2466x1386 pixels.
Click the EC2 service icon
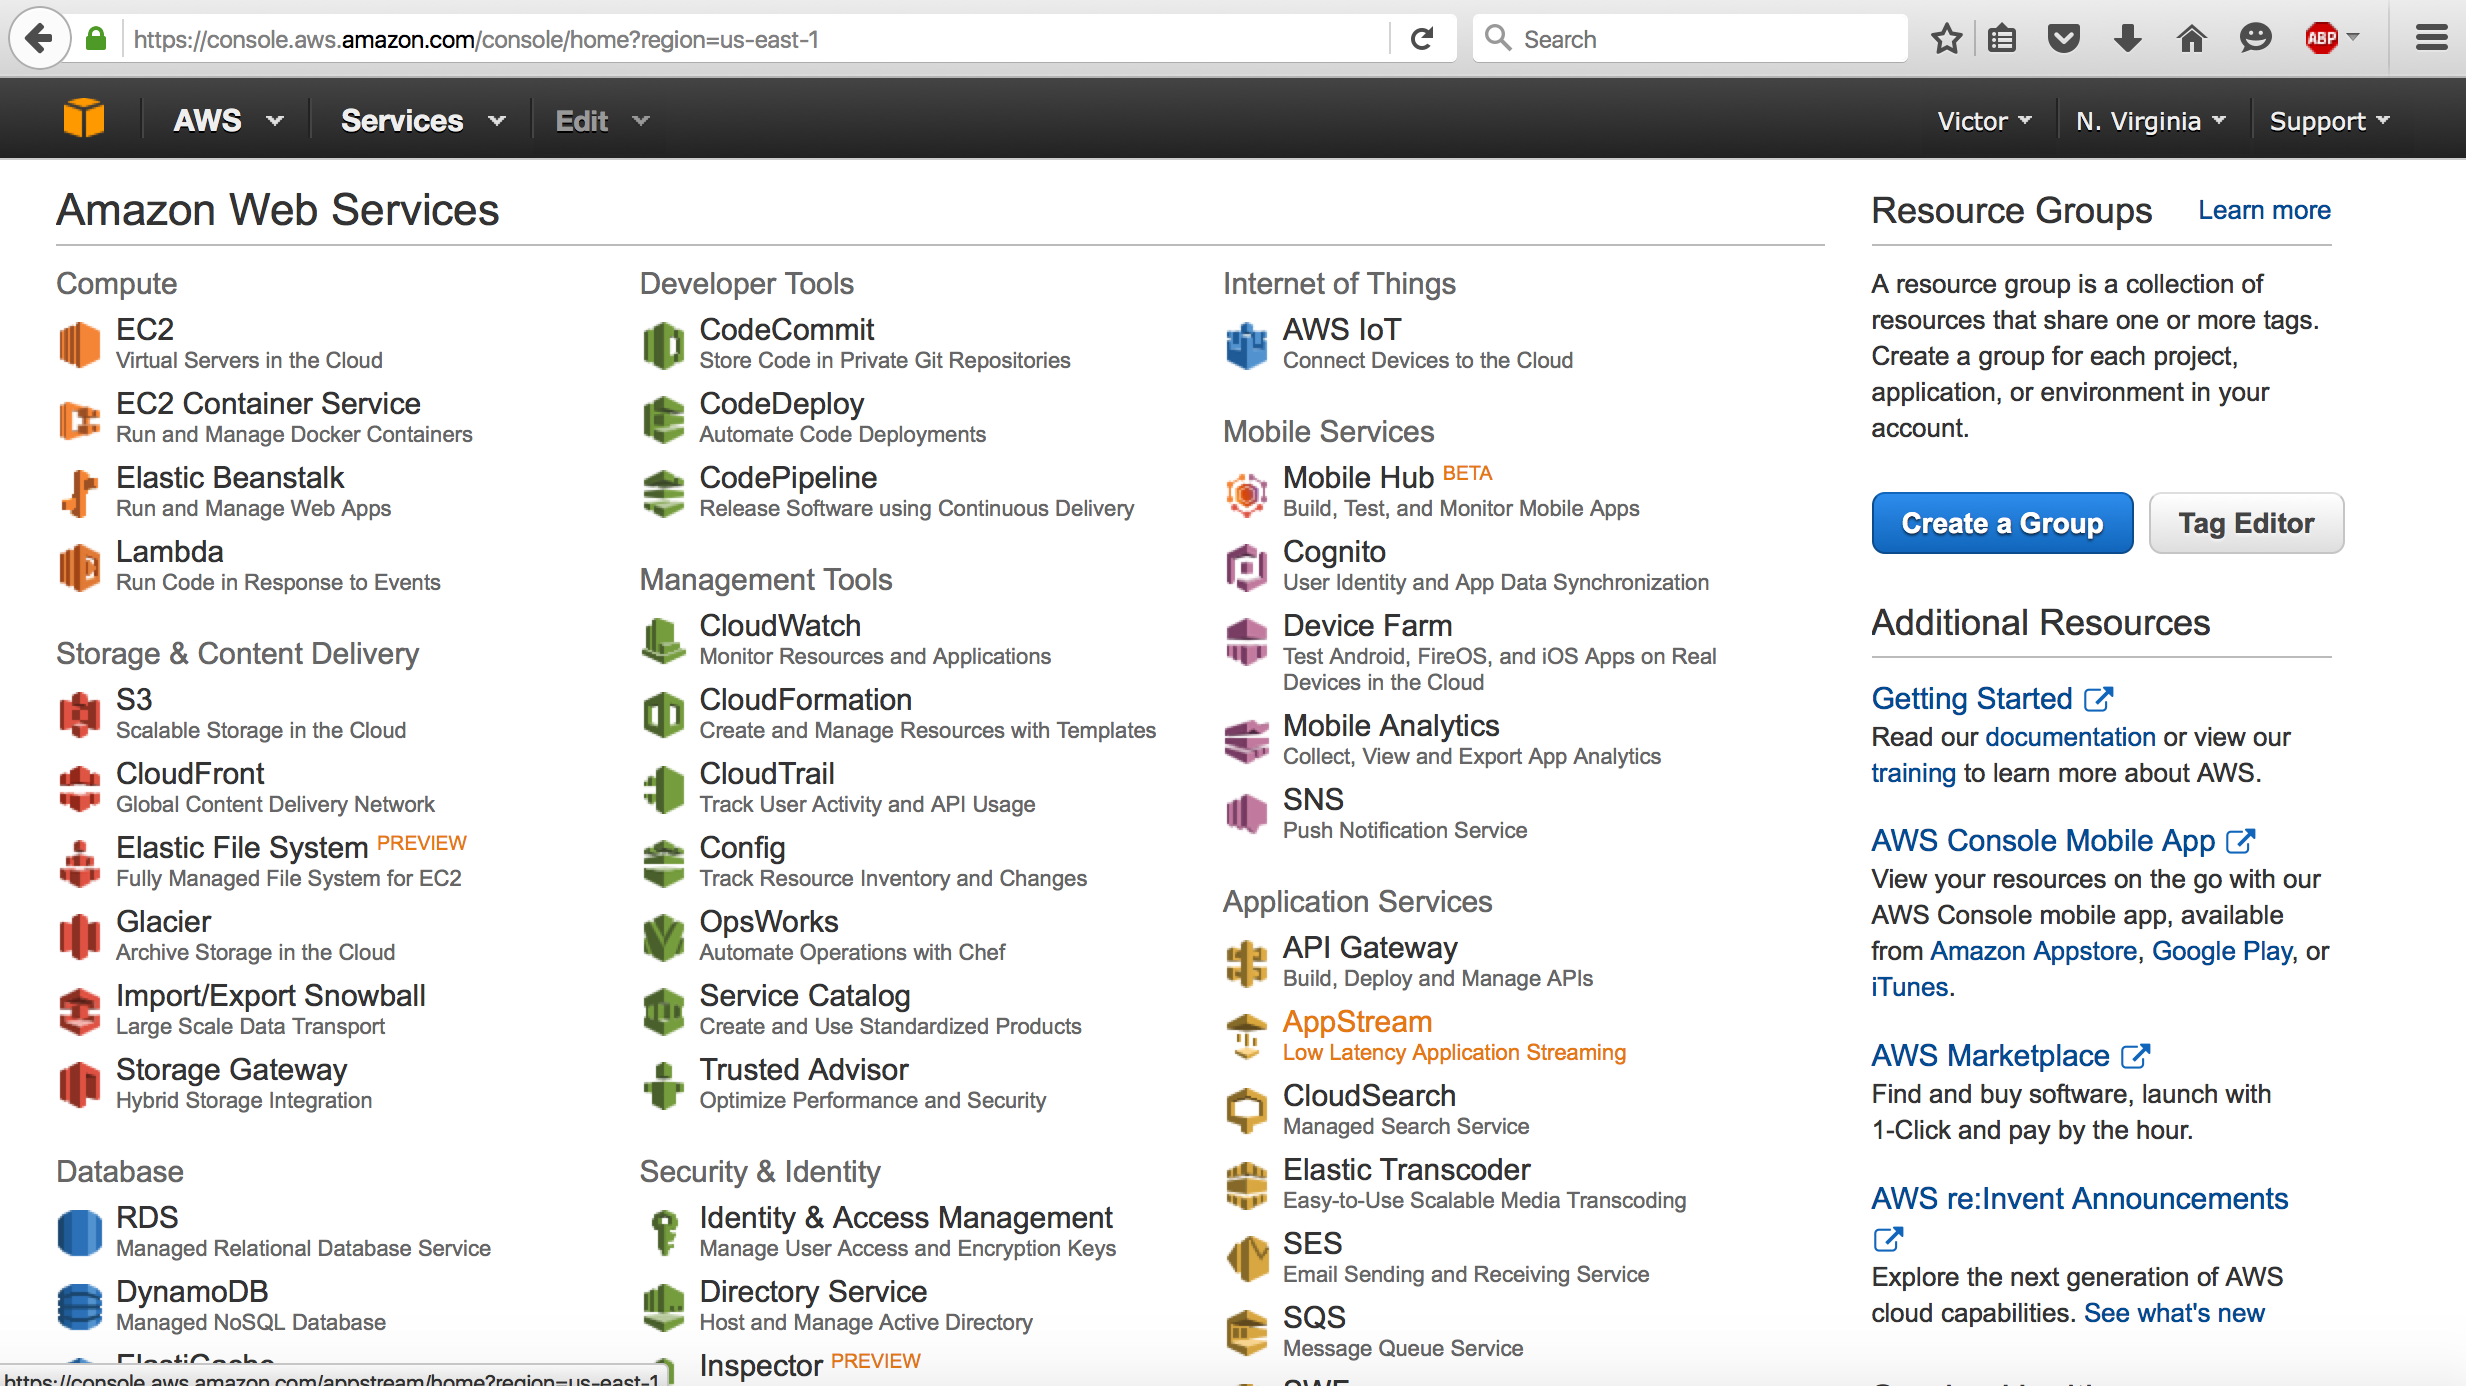79,344
